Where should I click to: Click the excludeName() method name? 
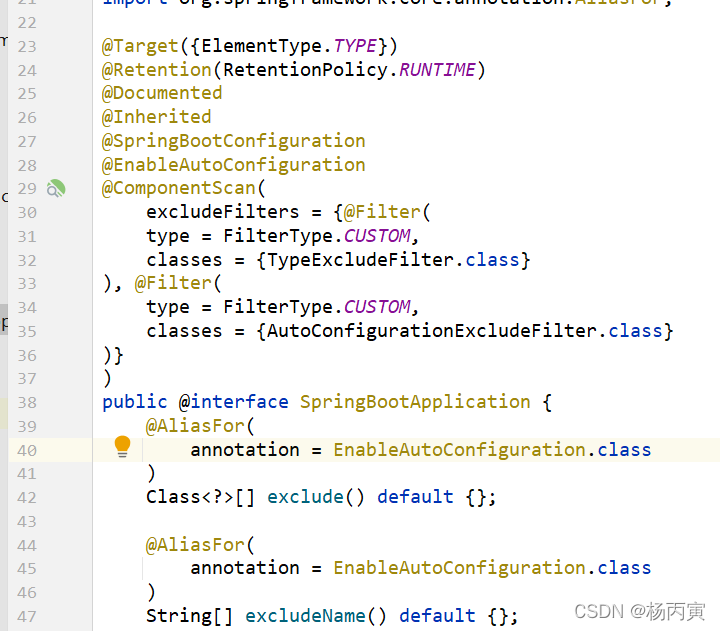pos(305,616)
